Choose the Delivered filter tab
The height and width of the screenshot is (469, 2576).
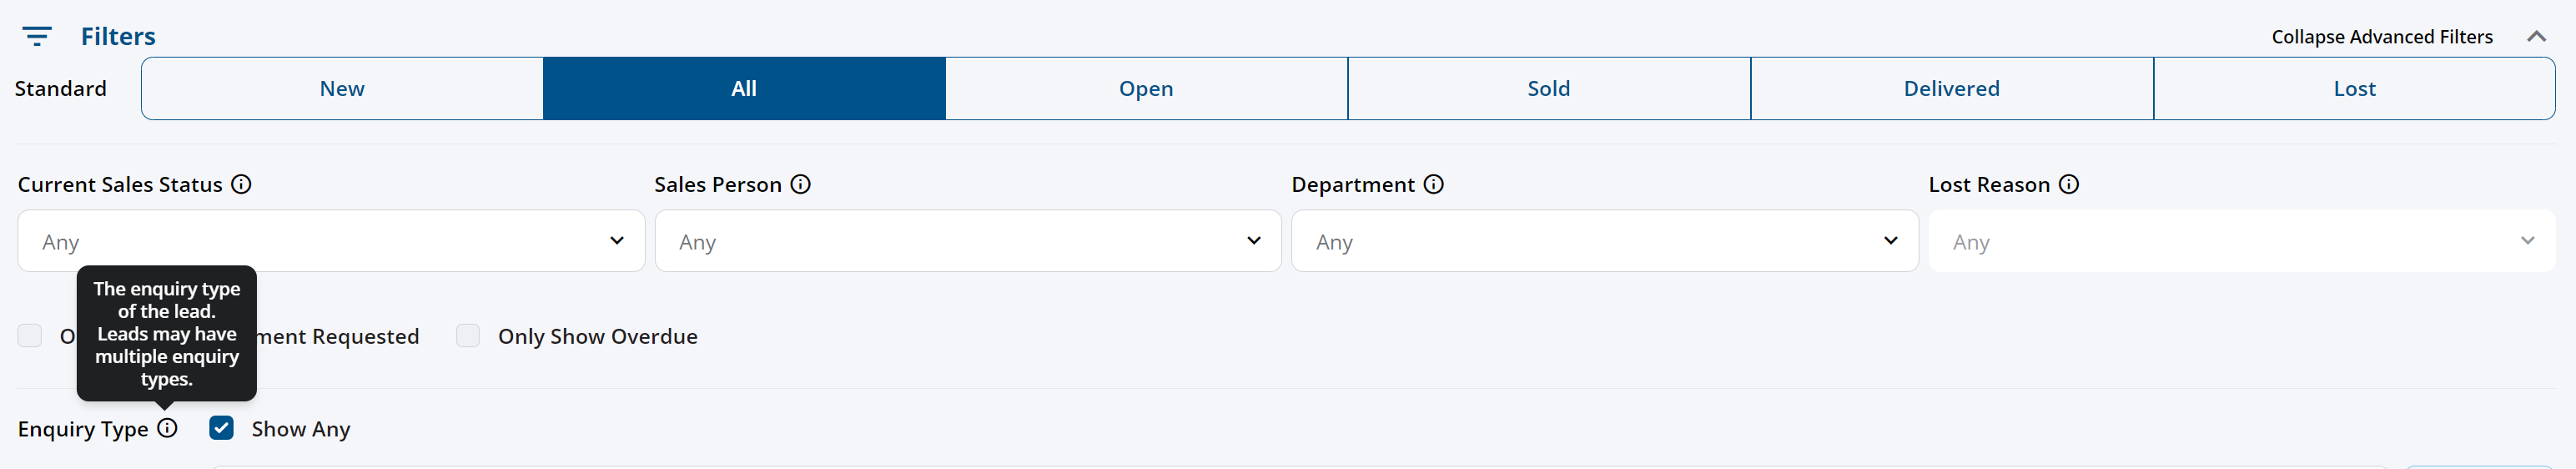point(1952,89)
